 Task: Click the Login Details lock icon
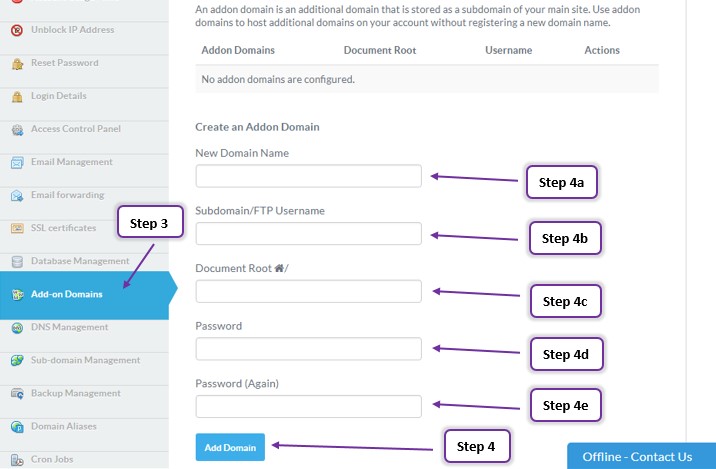coord(17,96)
